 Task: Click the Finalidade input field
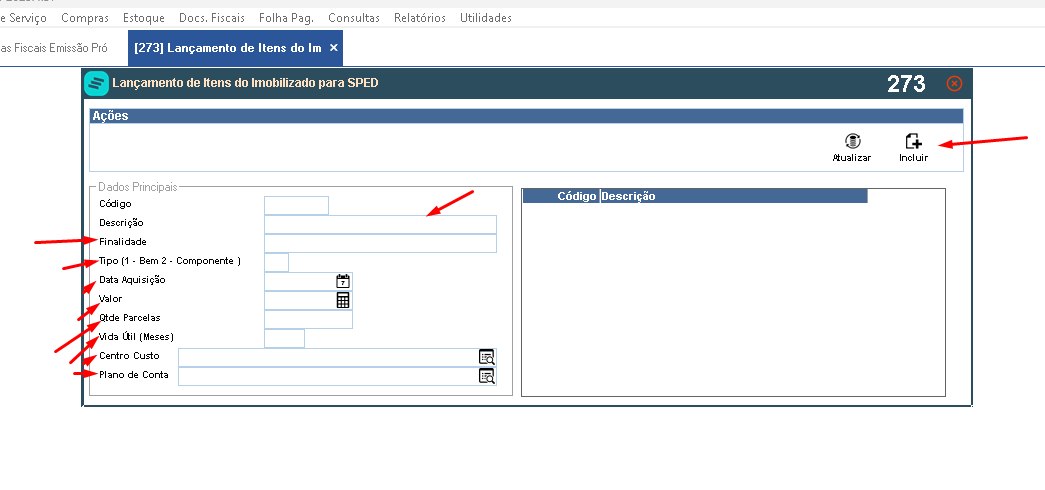[381, 243]
